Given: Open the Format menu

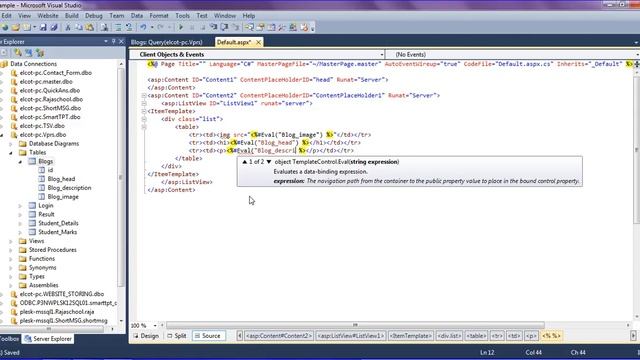Looking at the screenshot, I should 159,16.
